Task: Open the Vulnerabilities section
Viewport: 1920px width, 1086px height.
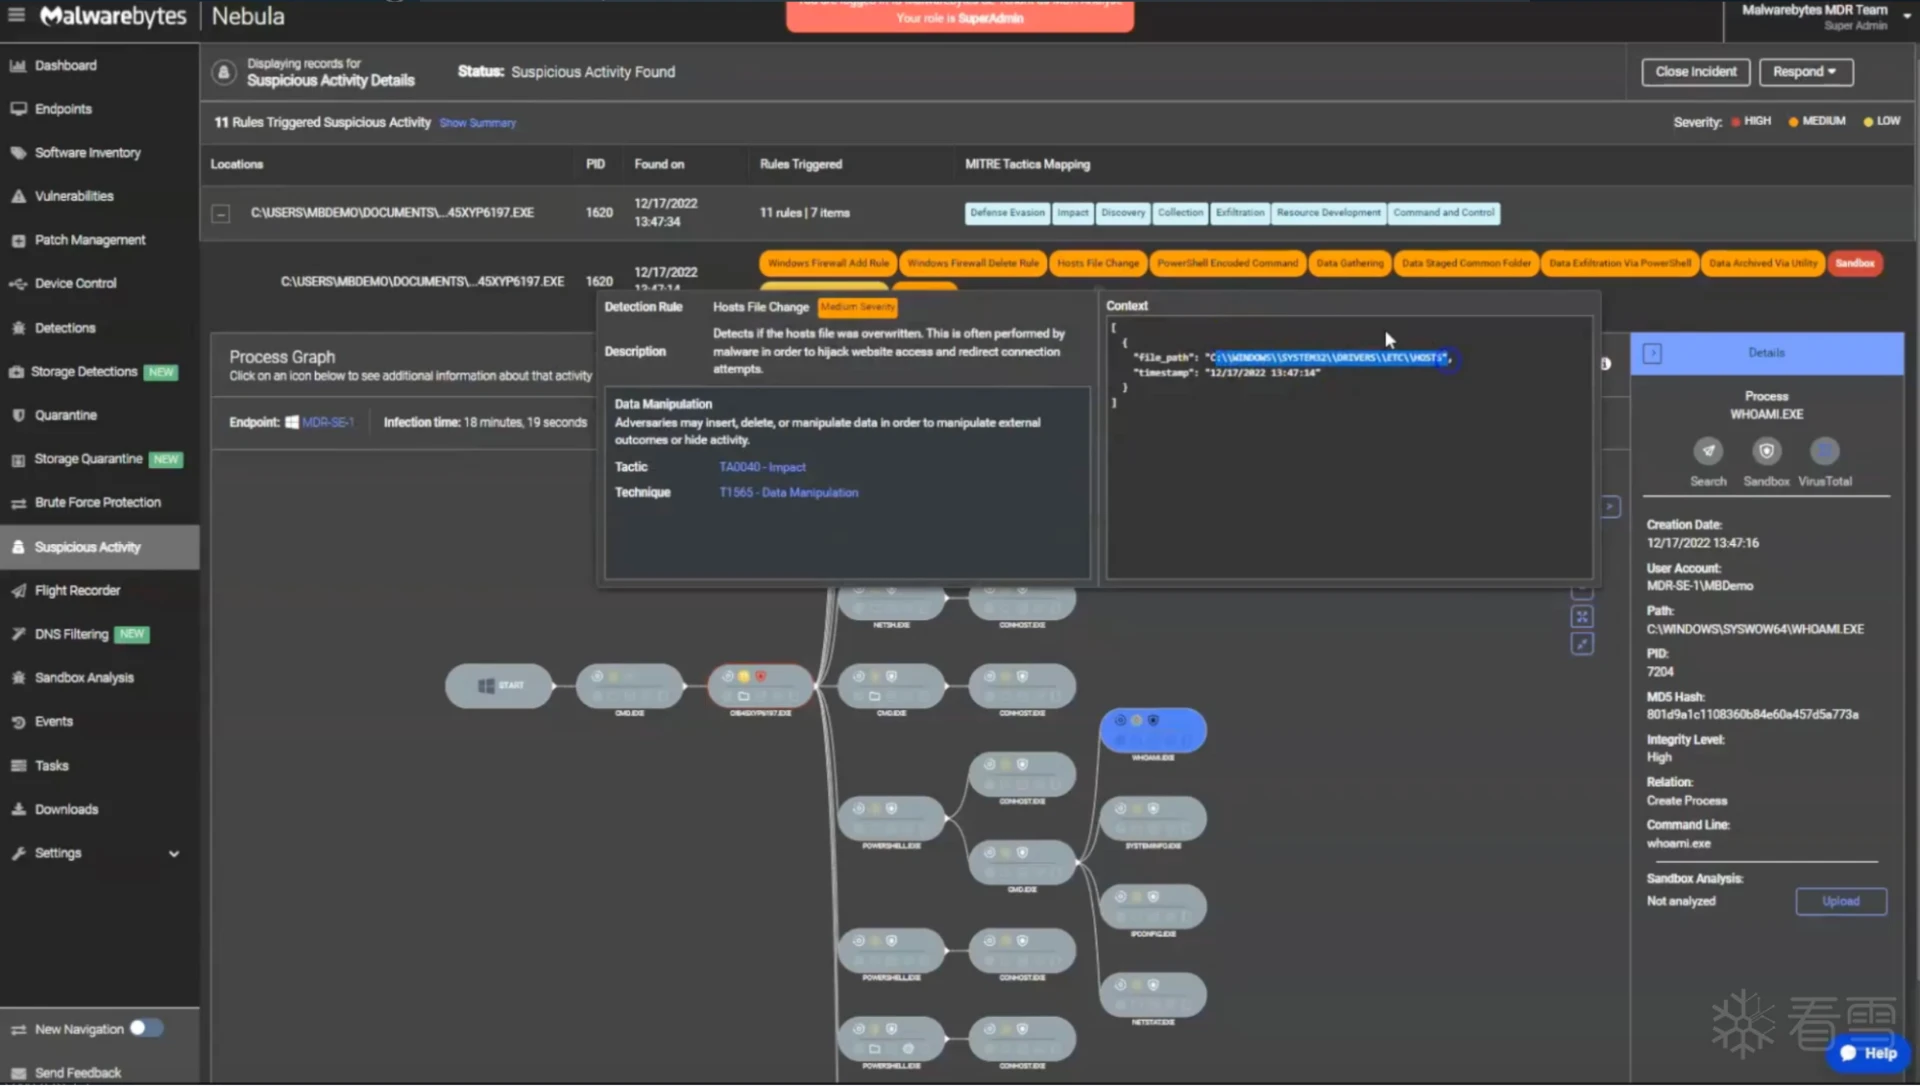Action: tap(74, 196)
